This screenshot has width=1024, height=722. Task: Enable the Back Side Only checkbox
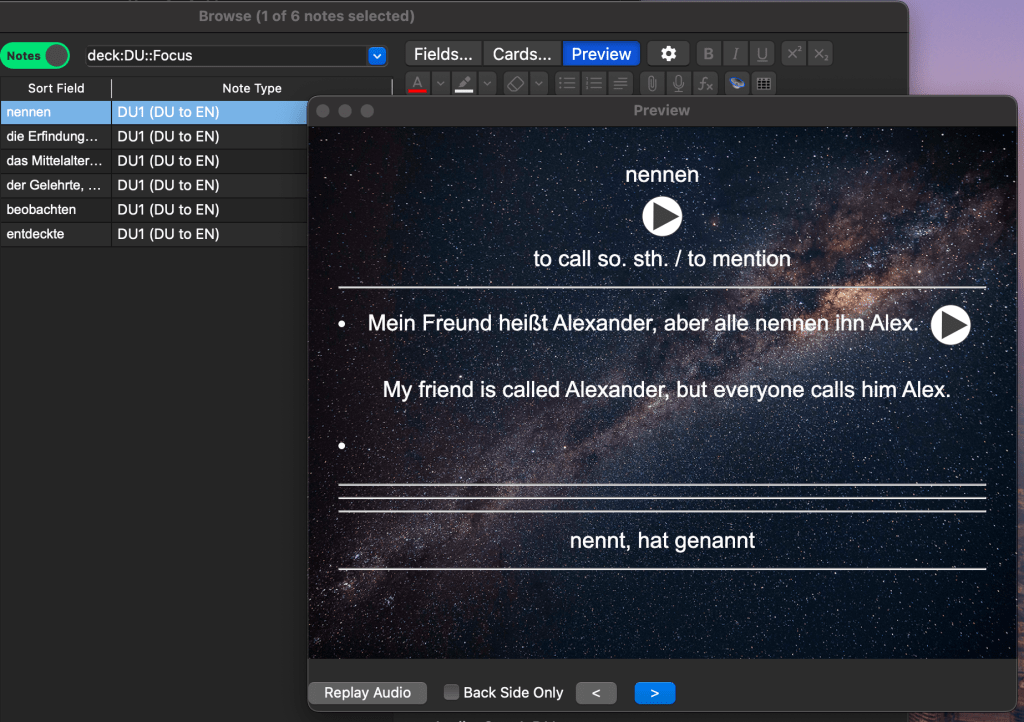pos(451,692)
